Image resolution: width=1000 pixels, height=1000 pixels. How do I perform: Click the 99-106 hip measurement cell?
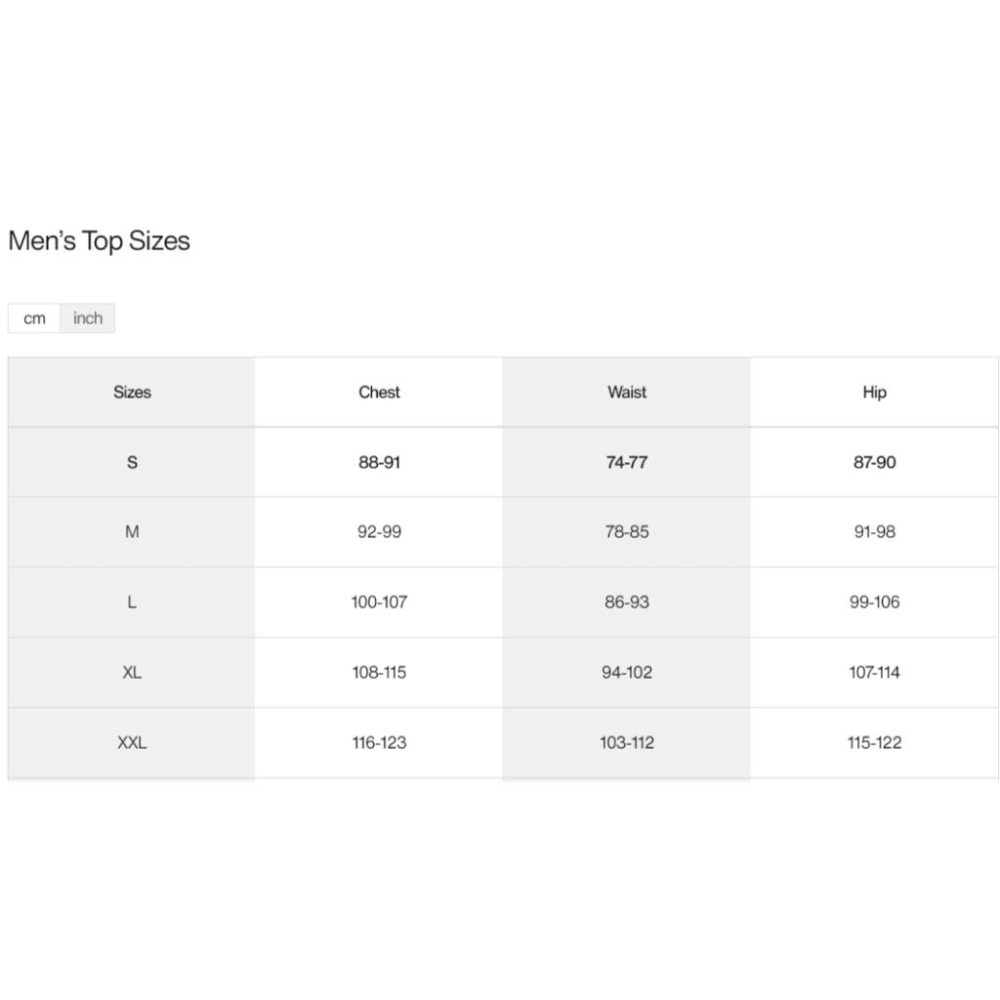click(x=874, y=602)
